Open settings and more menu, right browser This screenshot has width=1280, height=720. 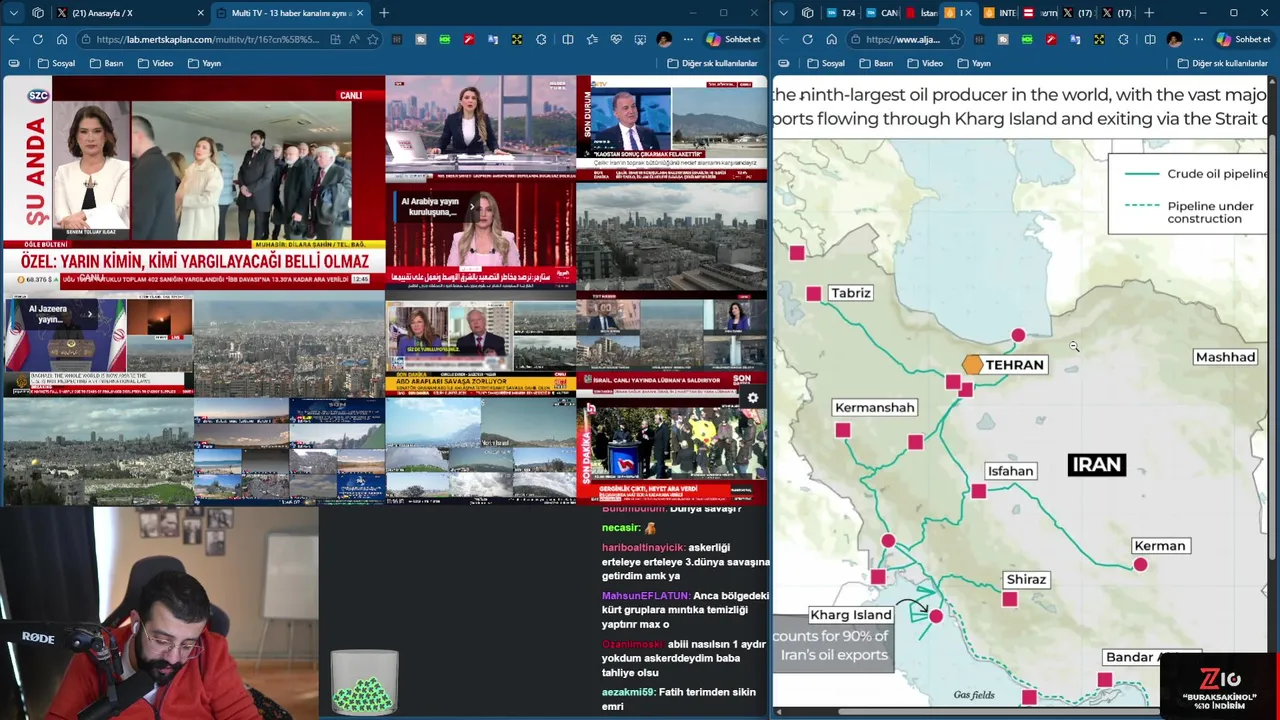point(1198,39)
